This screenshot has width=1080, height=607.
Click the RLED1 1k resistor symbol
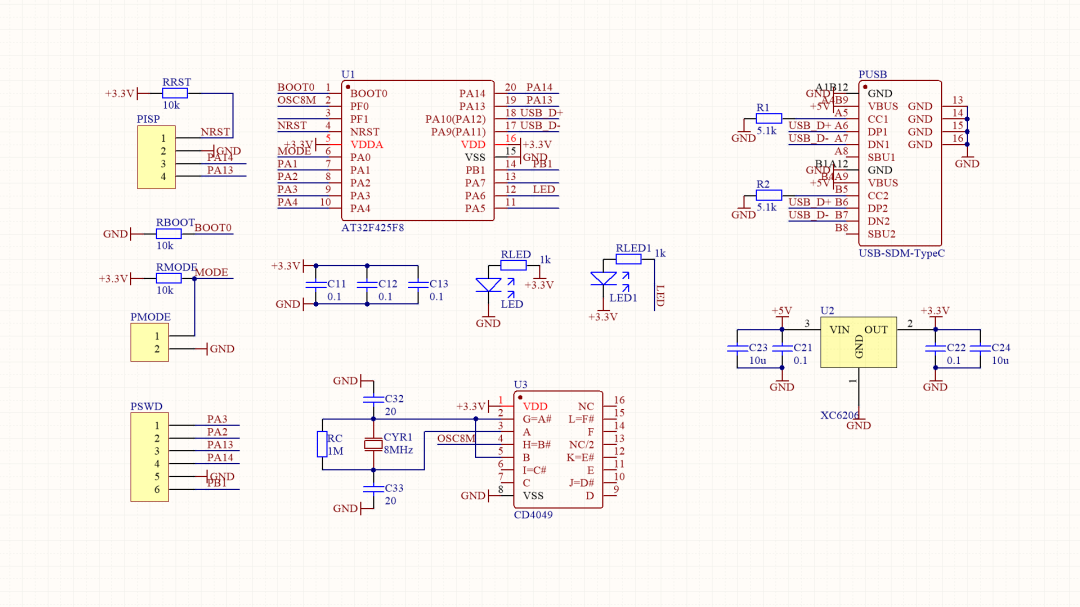click(628, 259)
